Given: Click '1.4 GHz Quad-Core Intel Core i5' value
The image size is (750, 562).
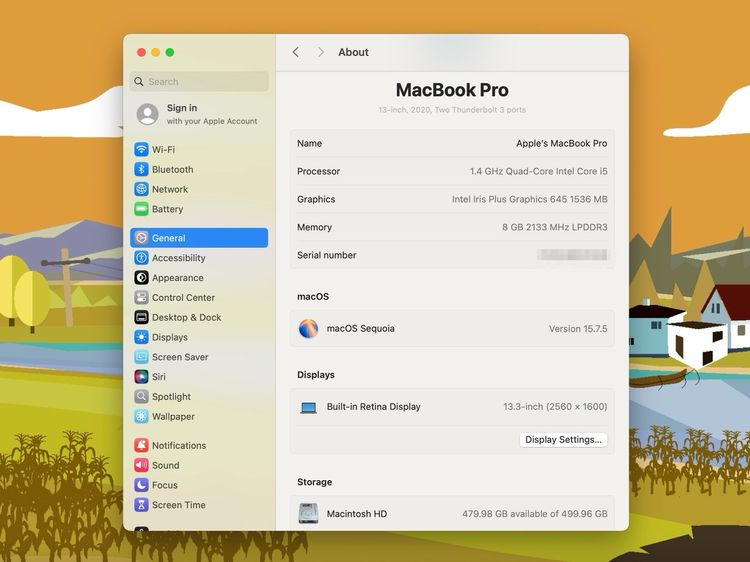Looking at the screenshot, I should pos(539,171).
